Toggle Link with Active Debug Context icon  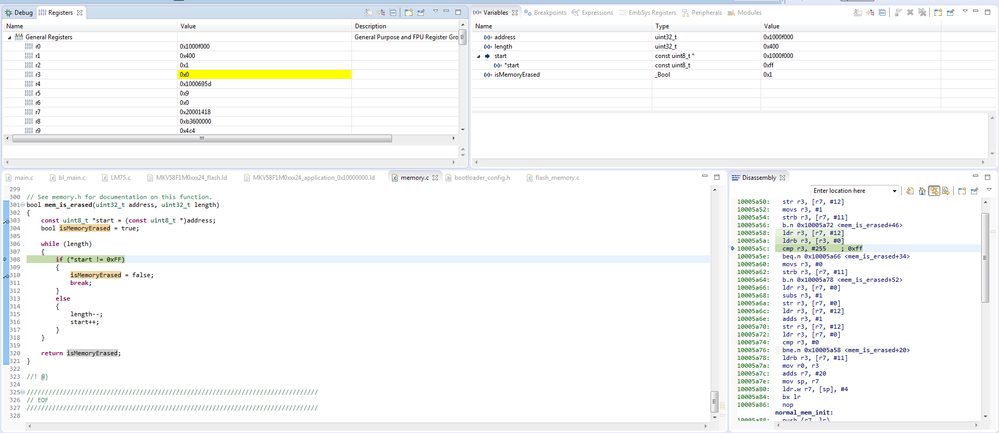point(934,191)
